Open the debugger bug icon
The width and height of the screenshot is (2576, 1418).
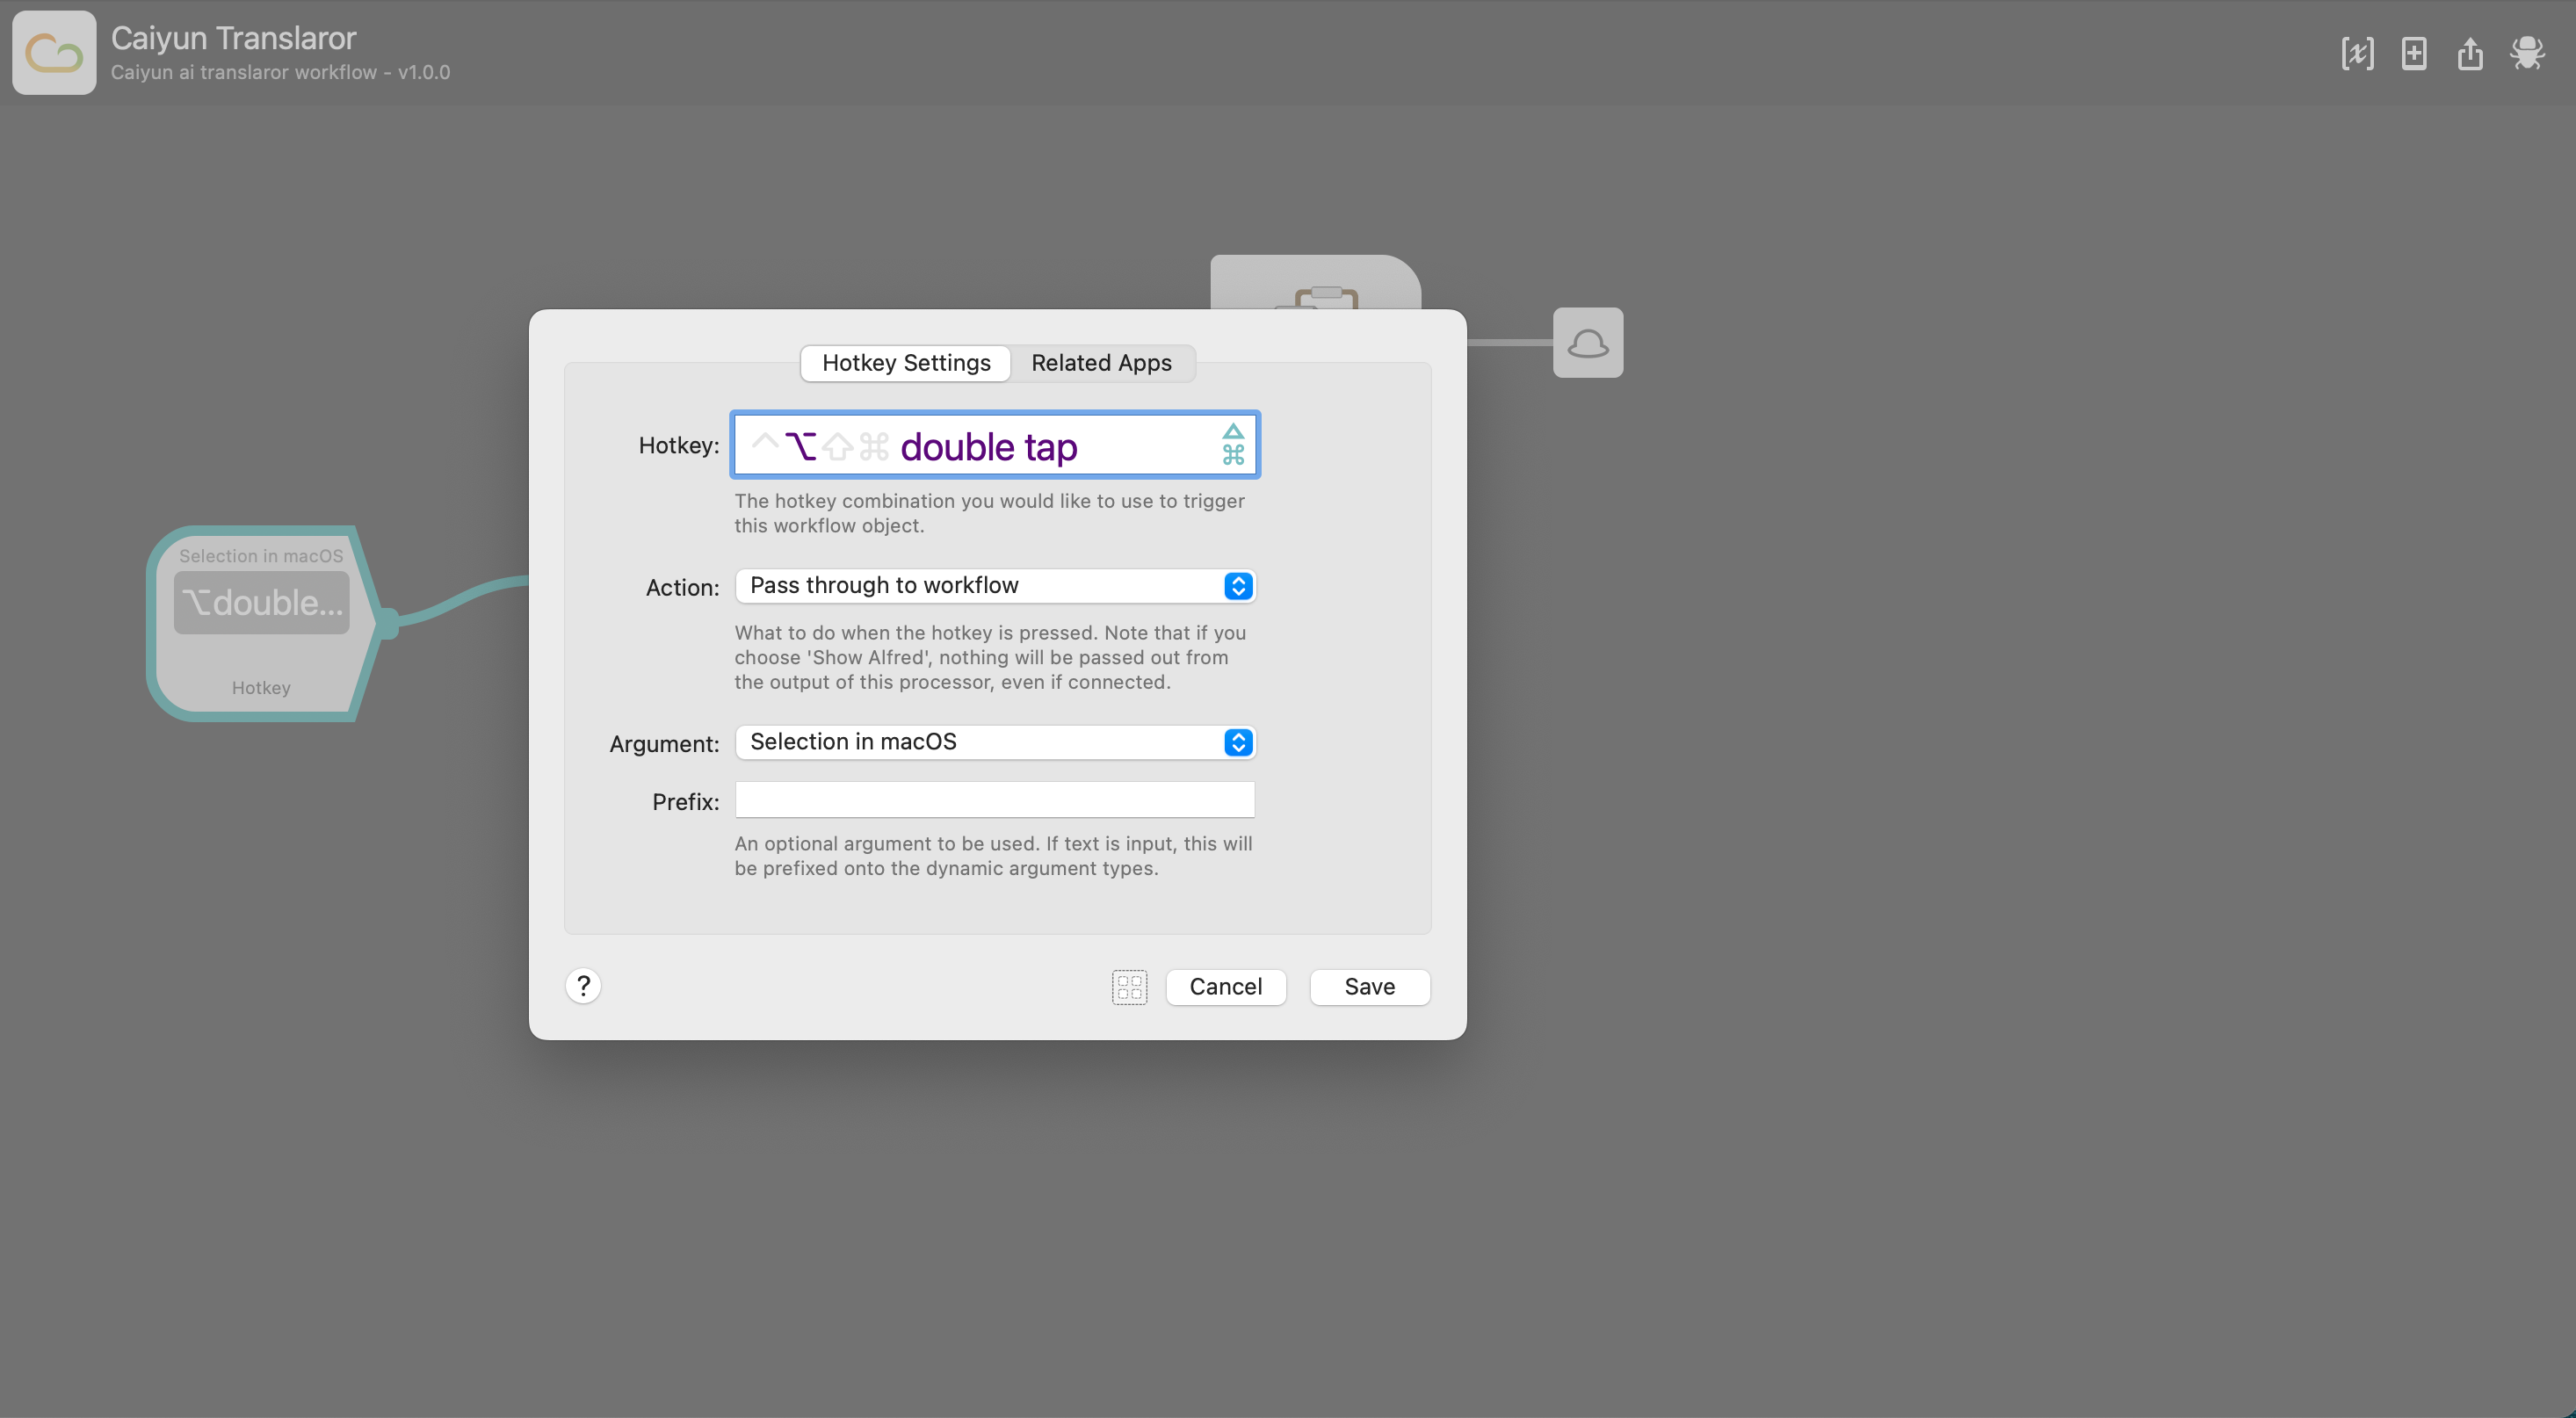[x=2527, y=53]
